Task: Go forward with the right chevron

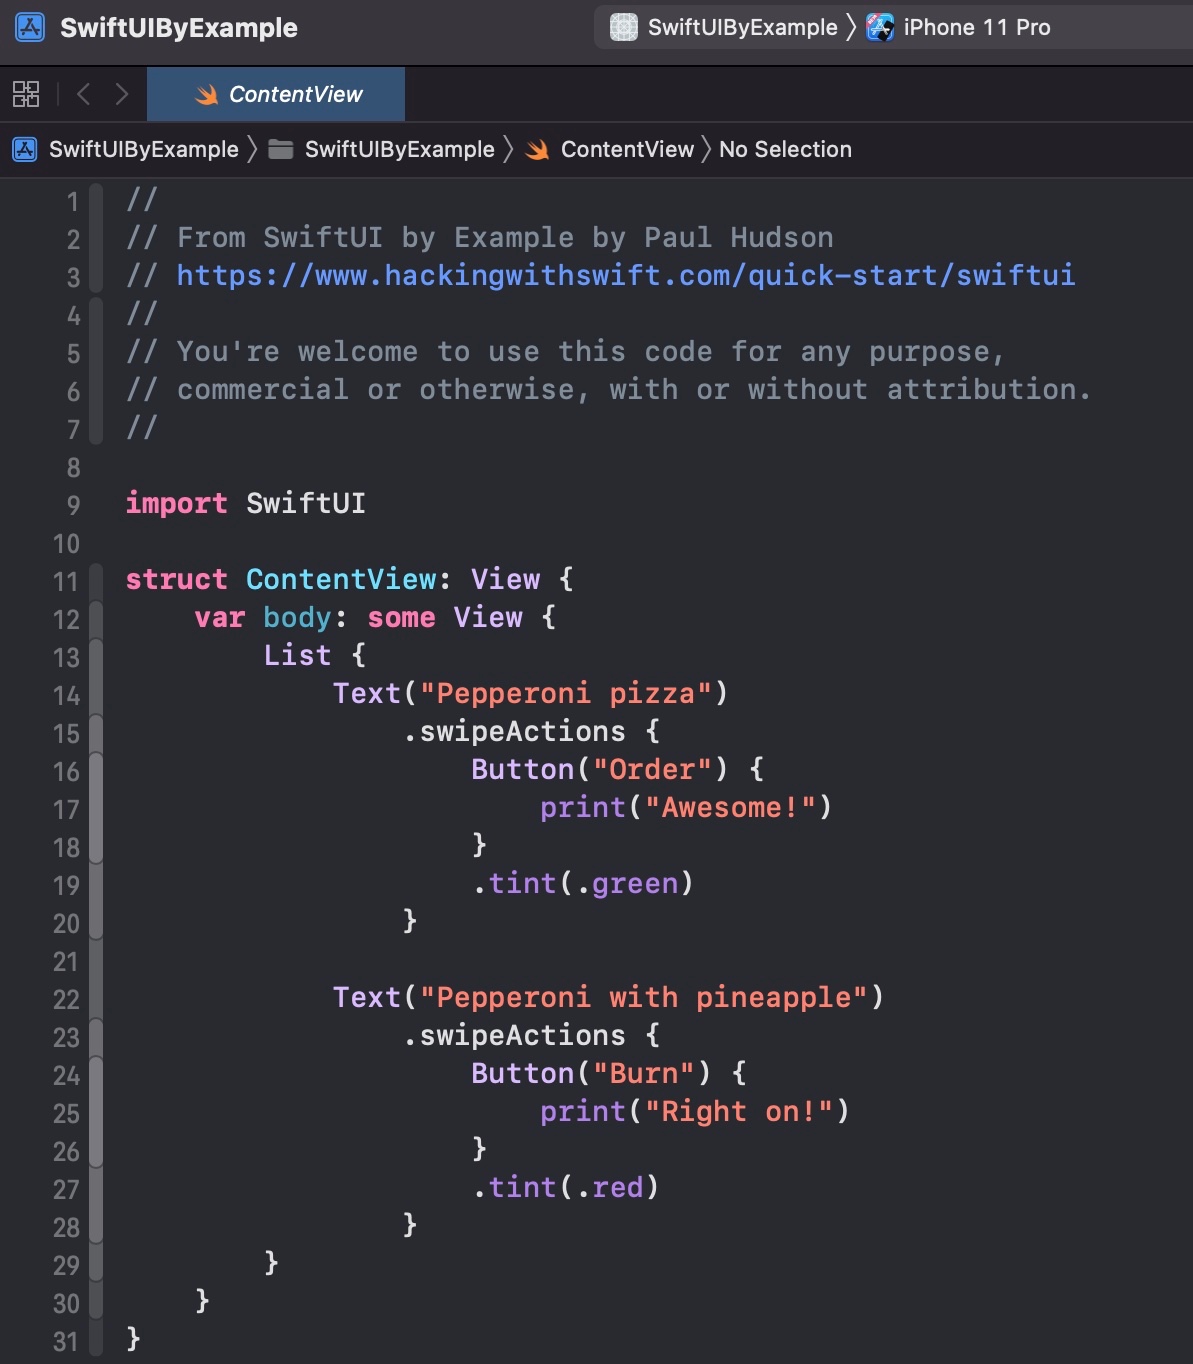Action: point(122,94)
